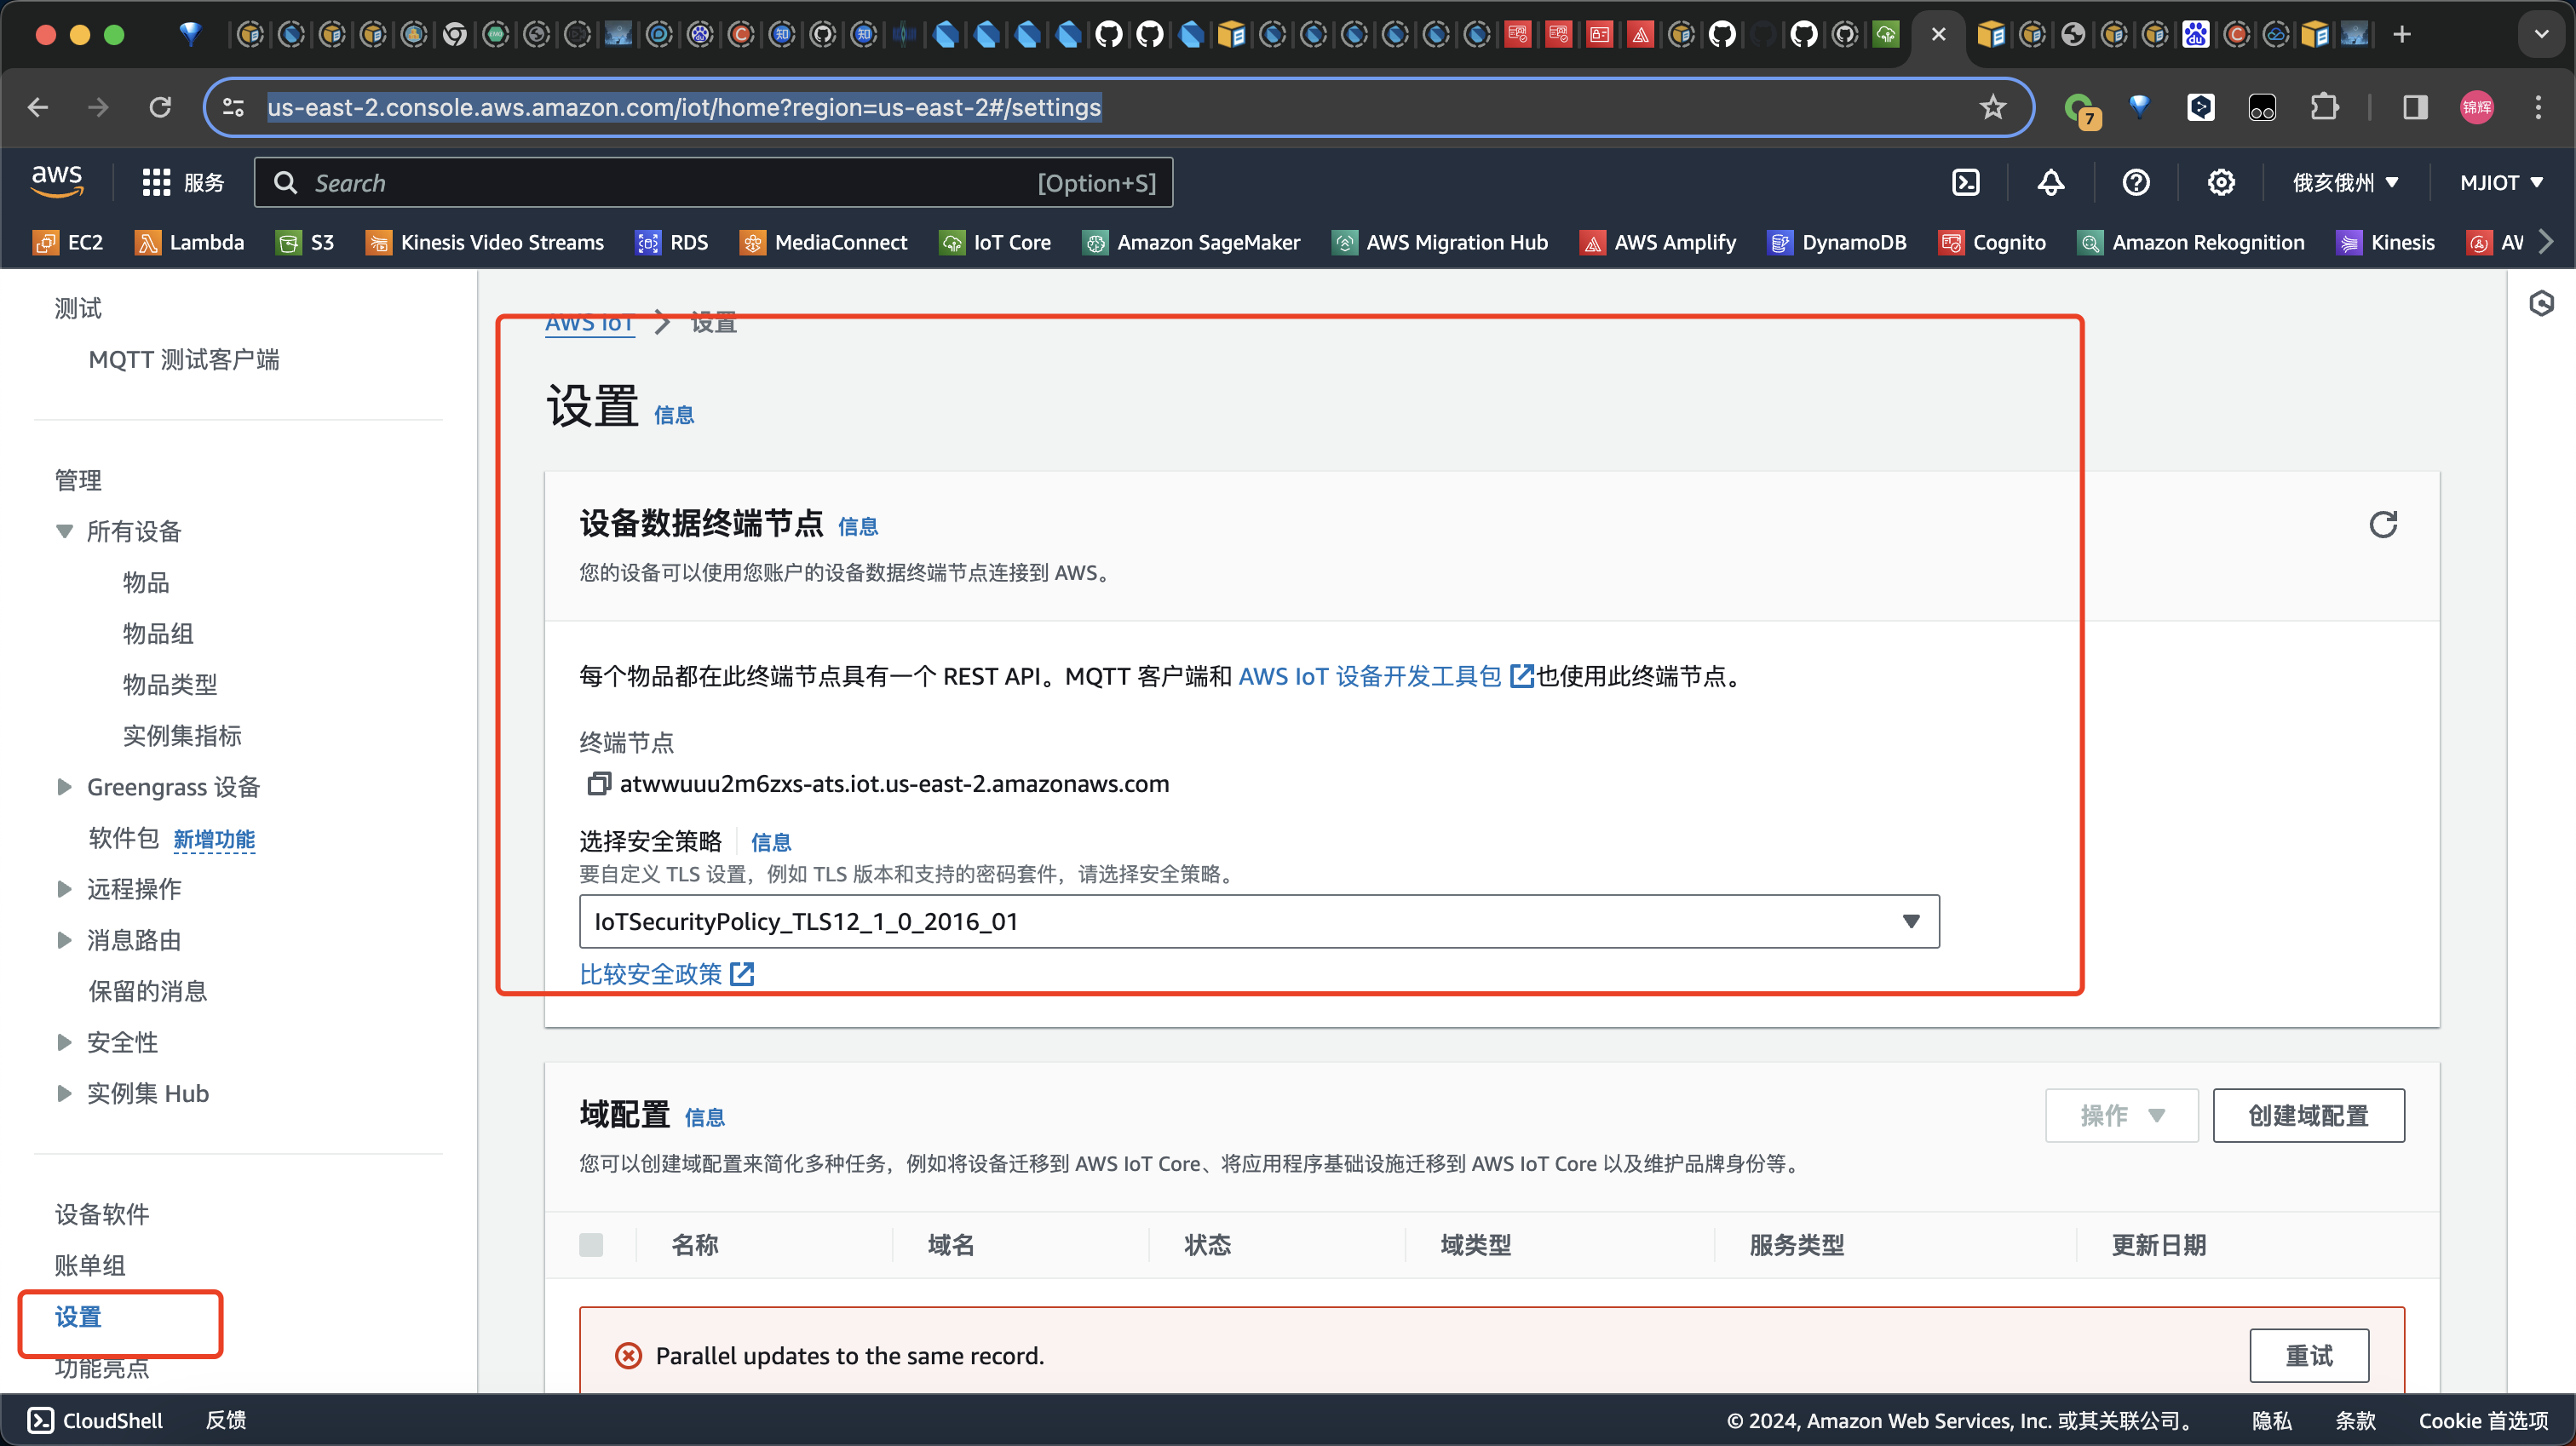This screenshot has height=1446, width=2576.
Task: Focus the AWS search field
Action: tap(713, 182)
